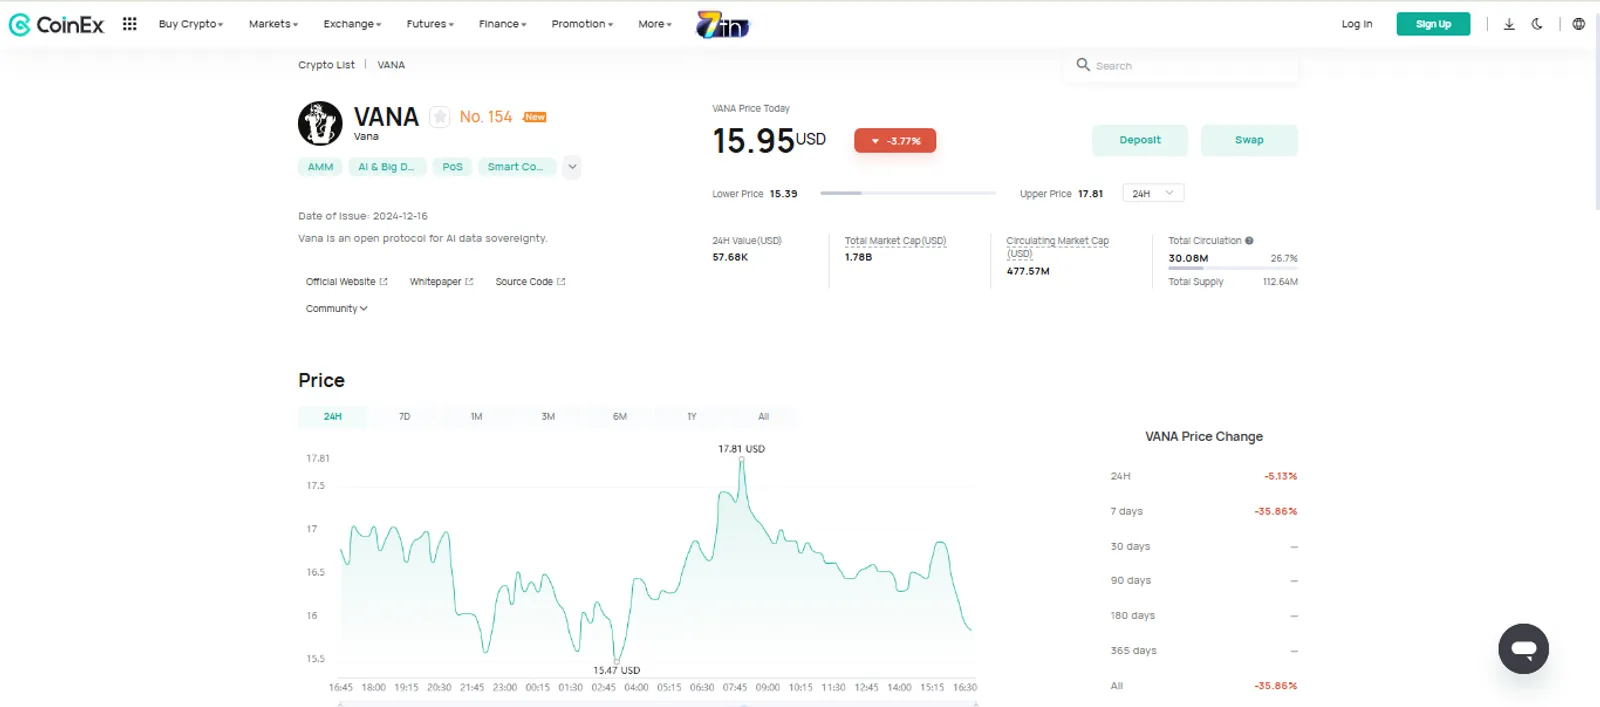
Task: Click the Smart Co... tag
Action: (516, 167)
